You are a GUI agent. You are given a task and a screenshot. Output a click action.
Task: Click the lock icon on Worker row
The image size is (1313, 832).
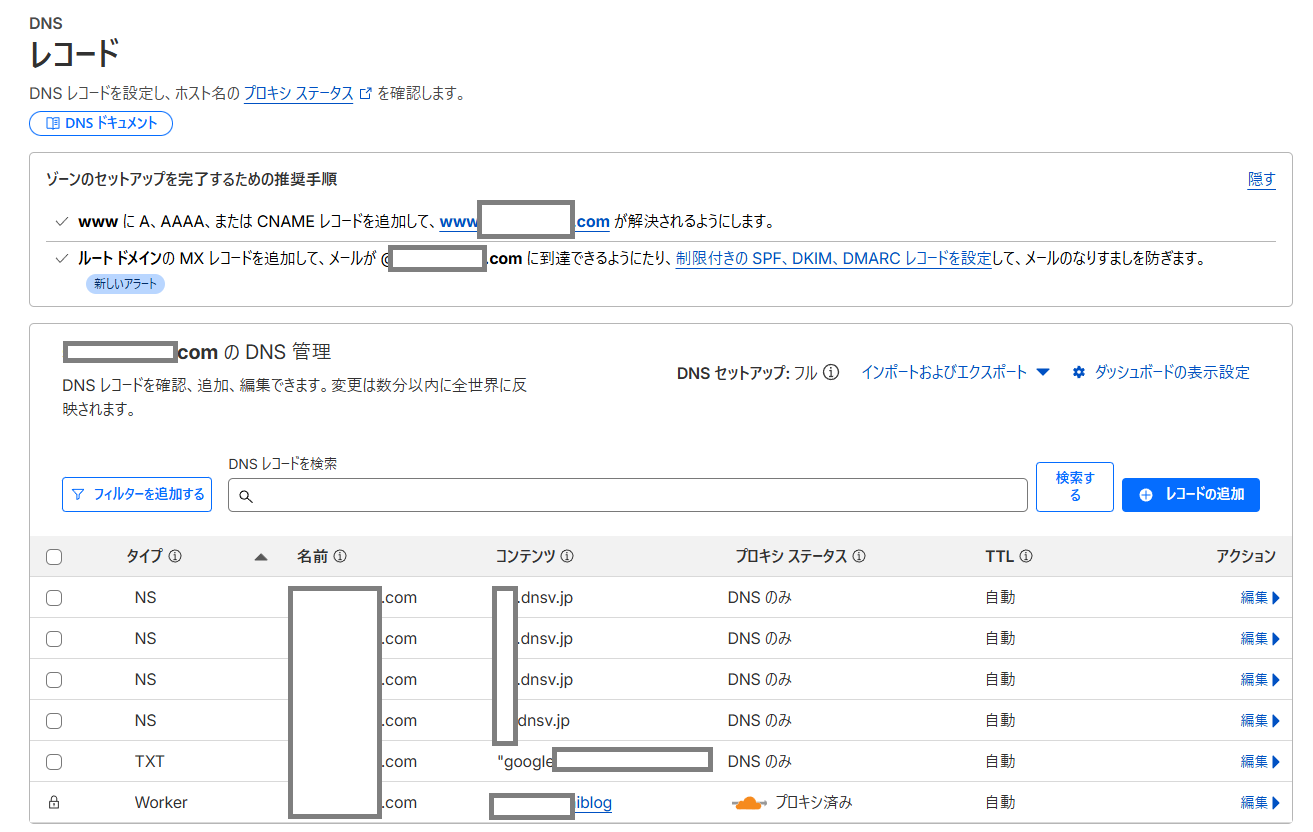[x=54, y=802]
